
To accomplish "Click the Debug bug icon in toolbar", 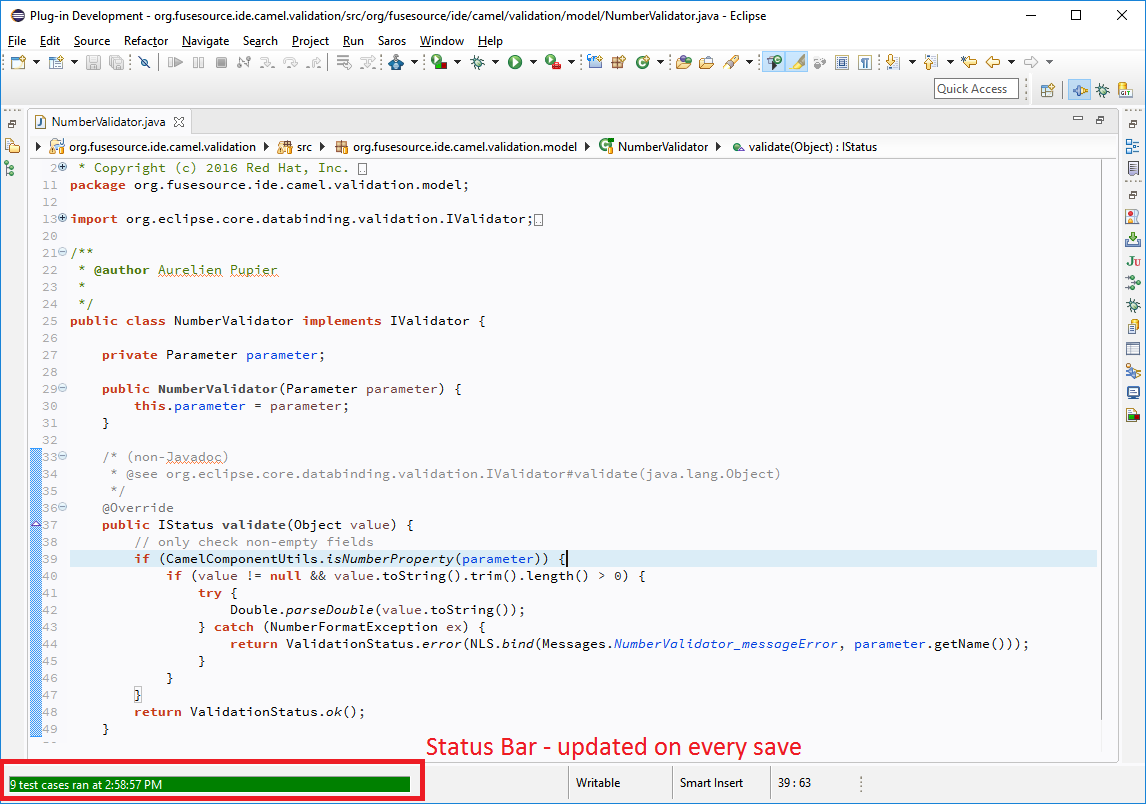I will pos(478,62).
